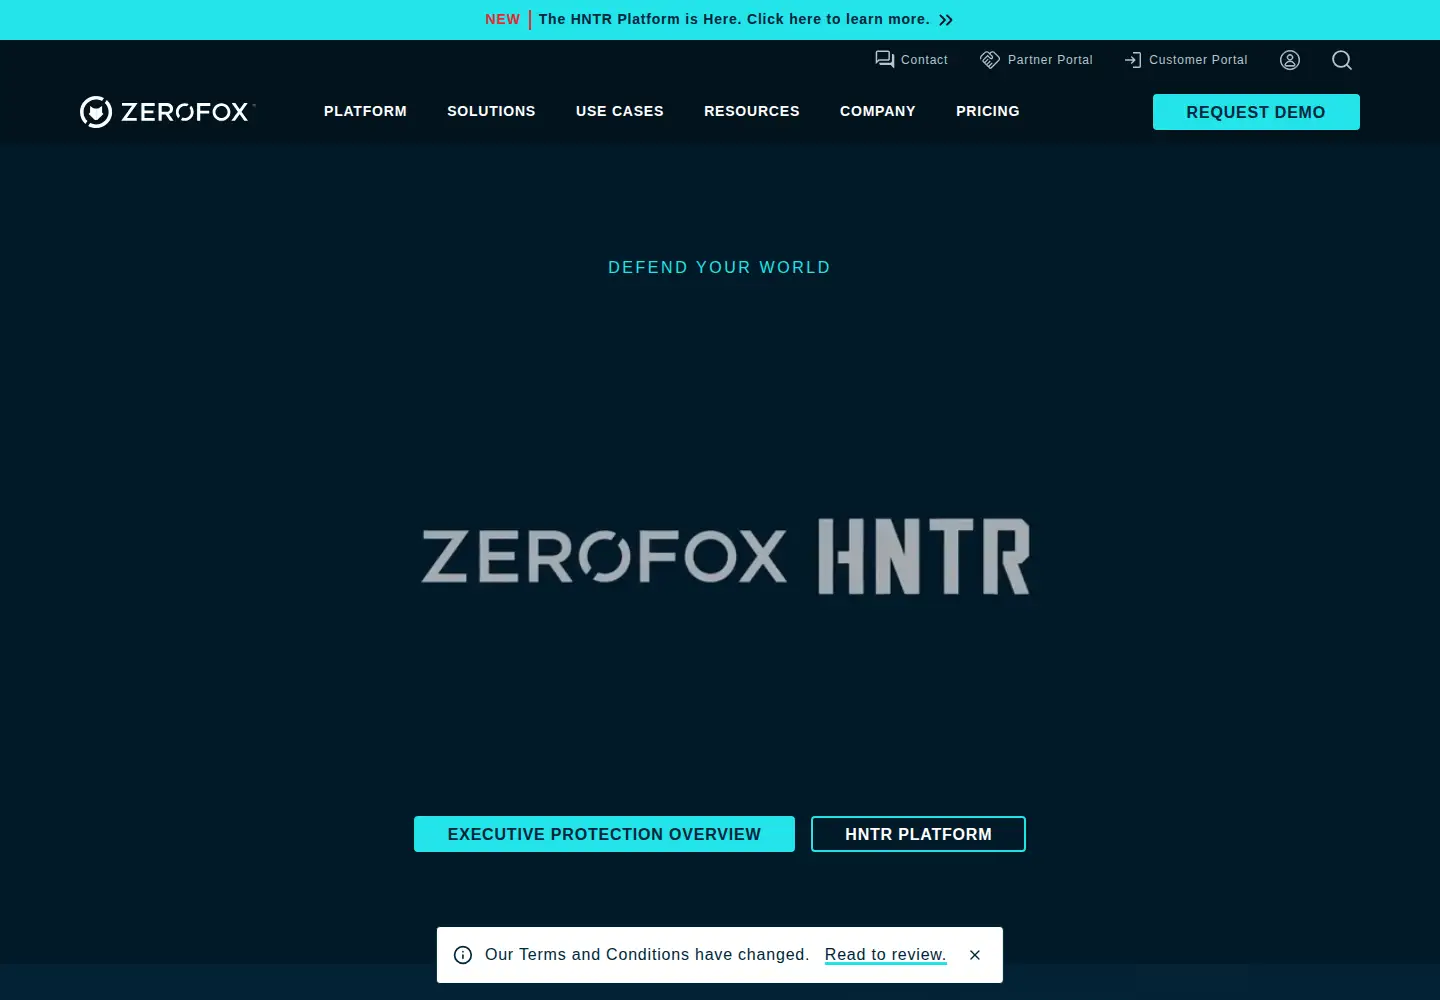The width and height of the screenshot is (1440, 1000).
Task: Click the red NEW label in banner
Action: point(502,19)
